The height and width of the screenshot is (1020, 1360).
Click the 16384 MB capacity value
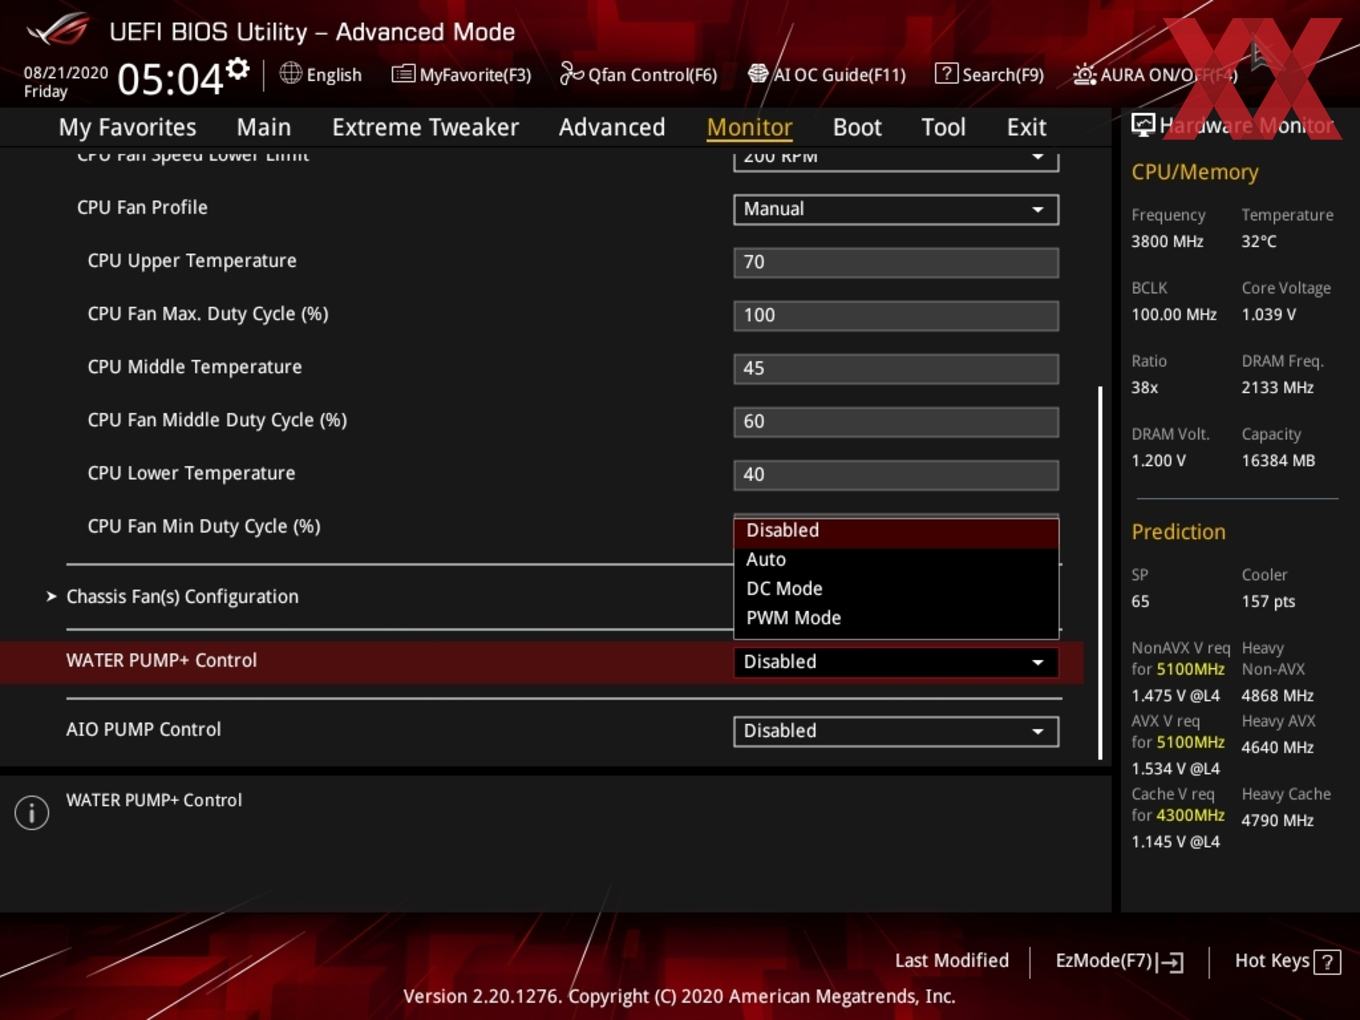pos(1278,460)
